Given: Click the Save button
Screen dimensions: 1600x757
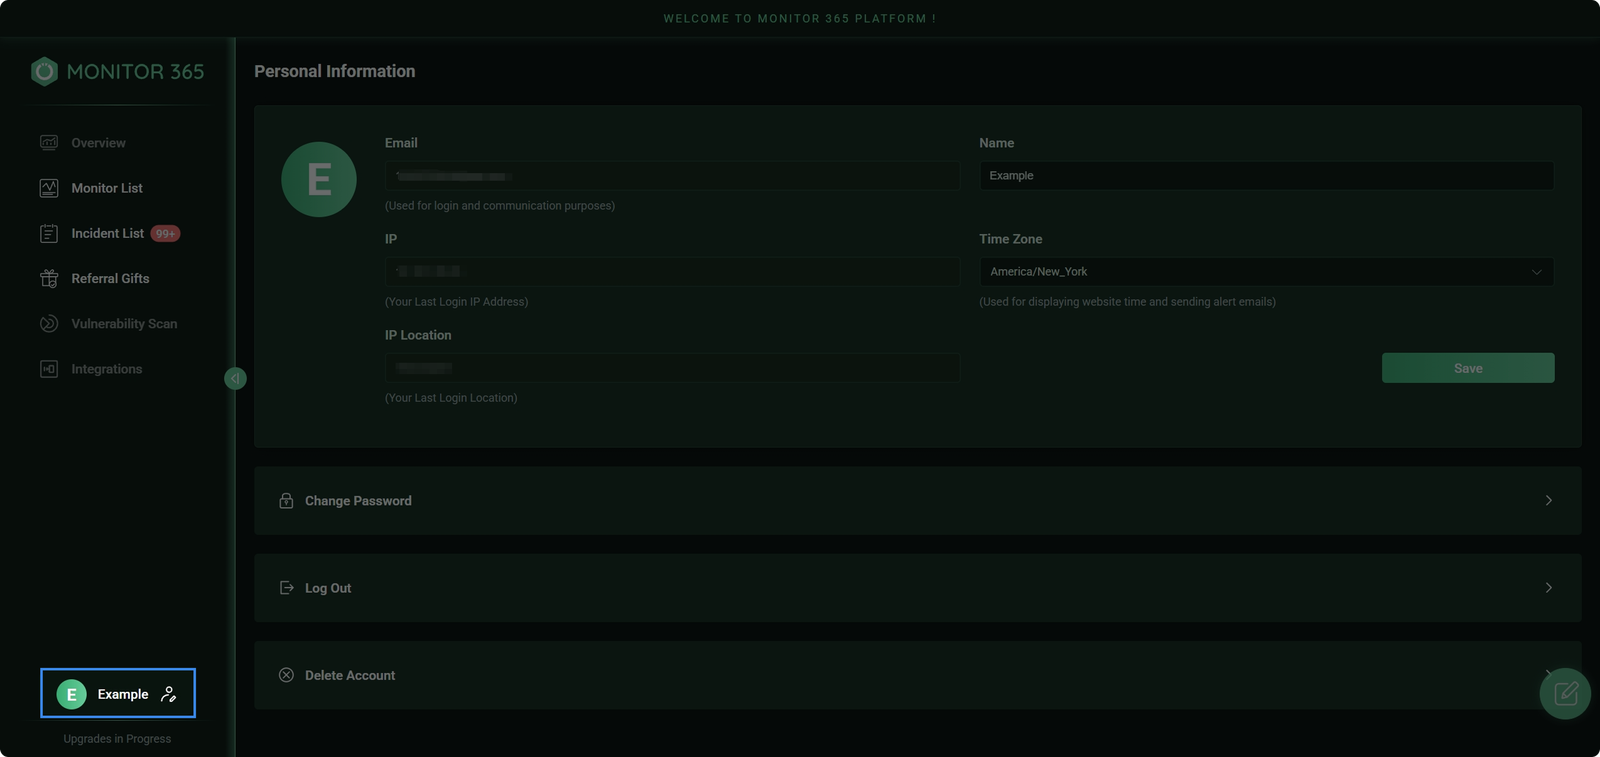Looking at the screenshot, I should pos(1467,368).
